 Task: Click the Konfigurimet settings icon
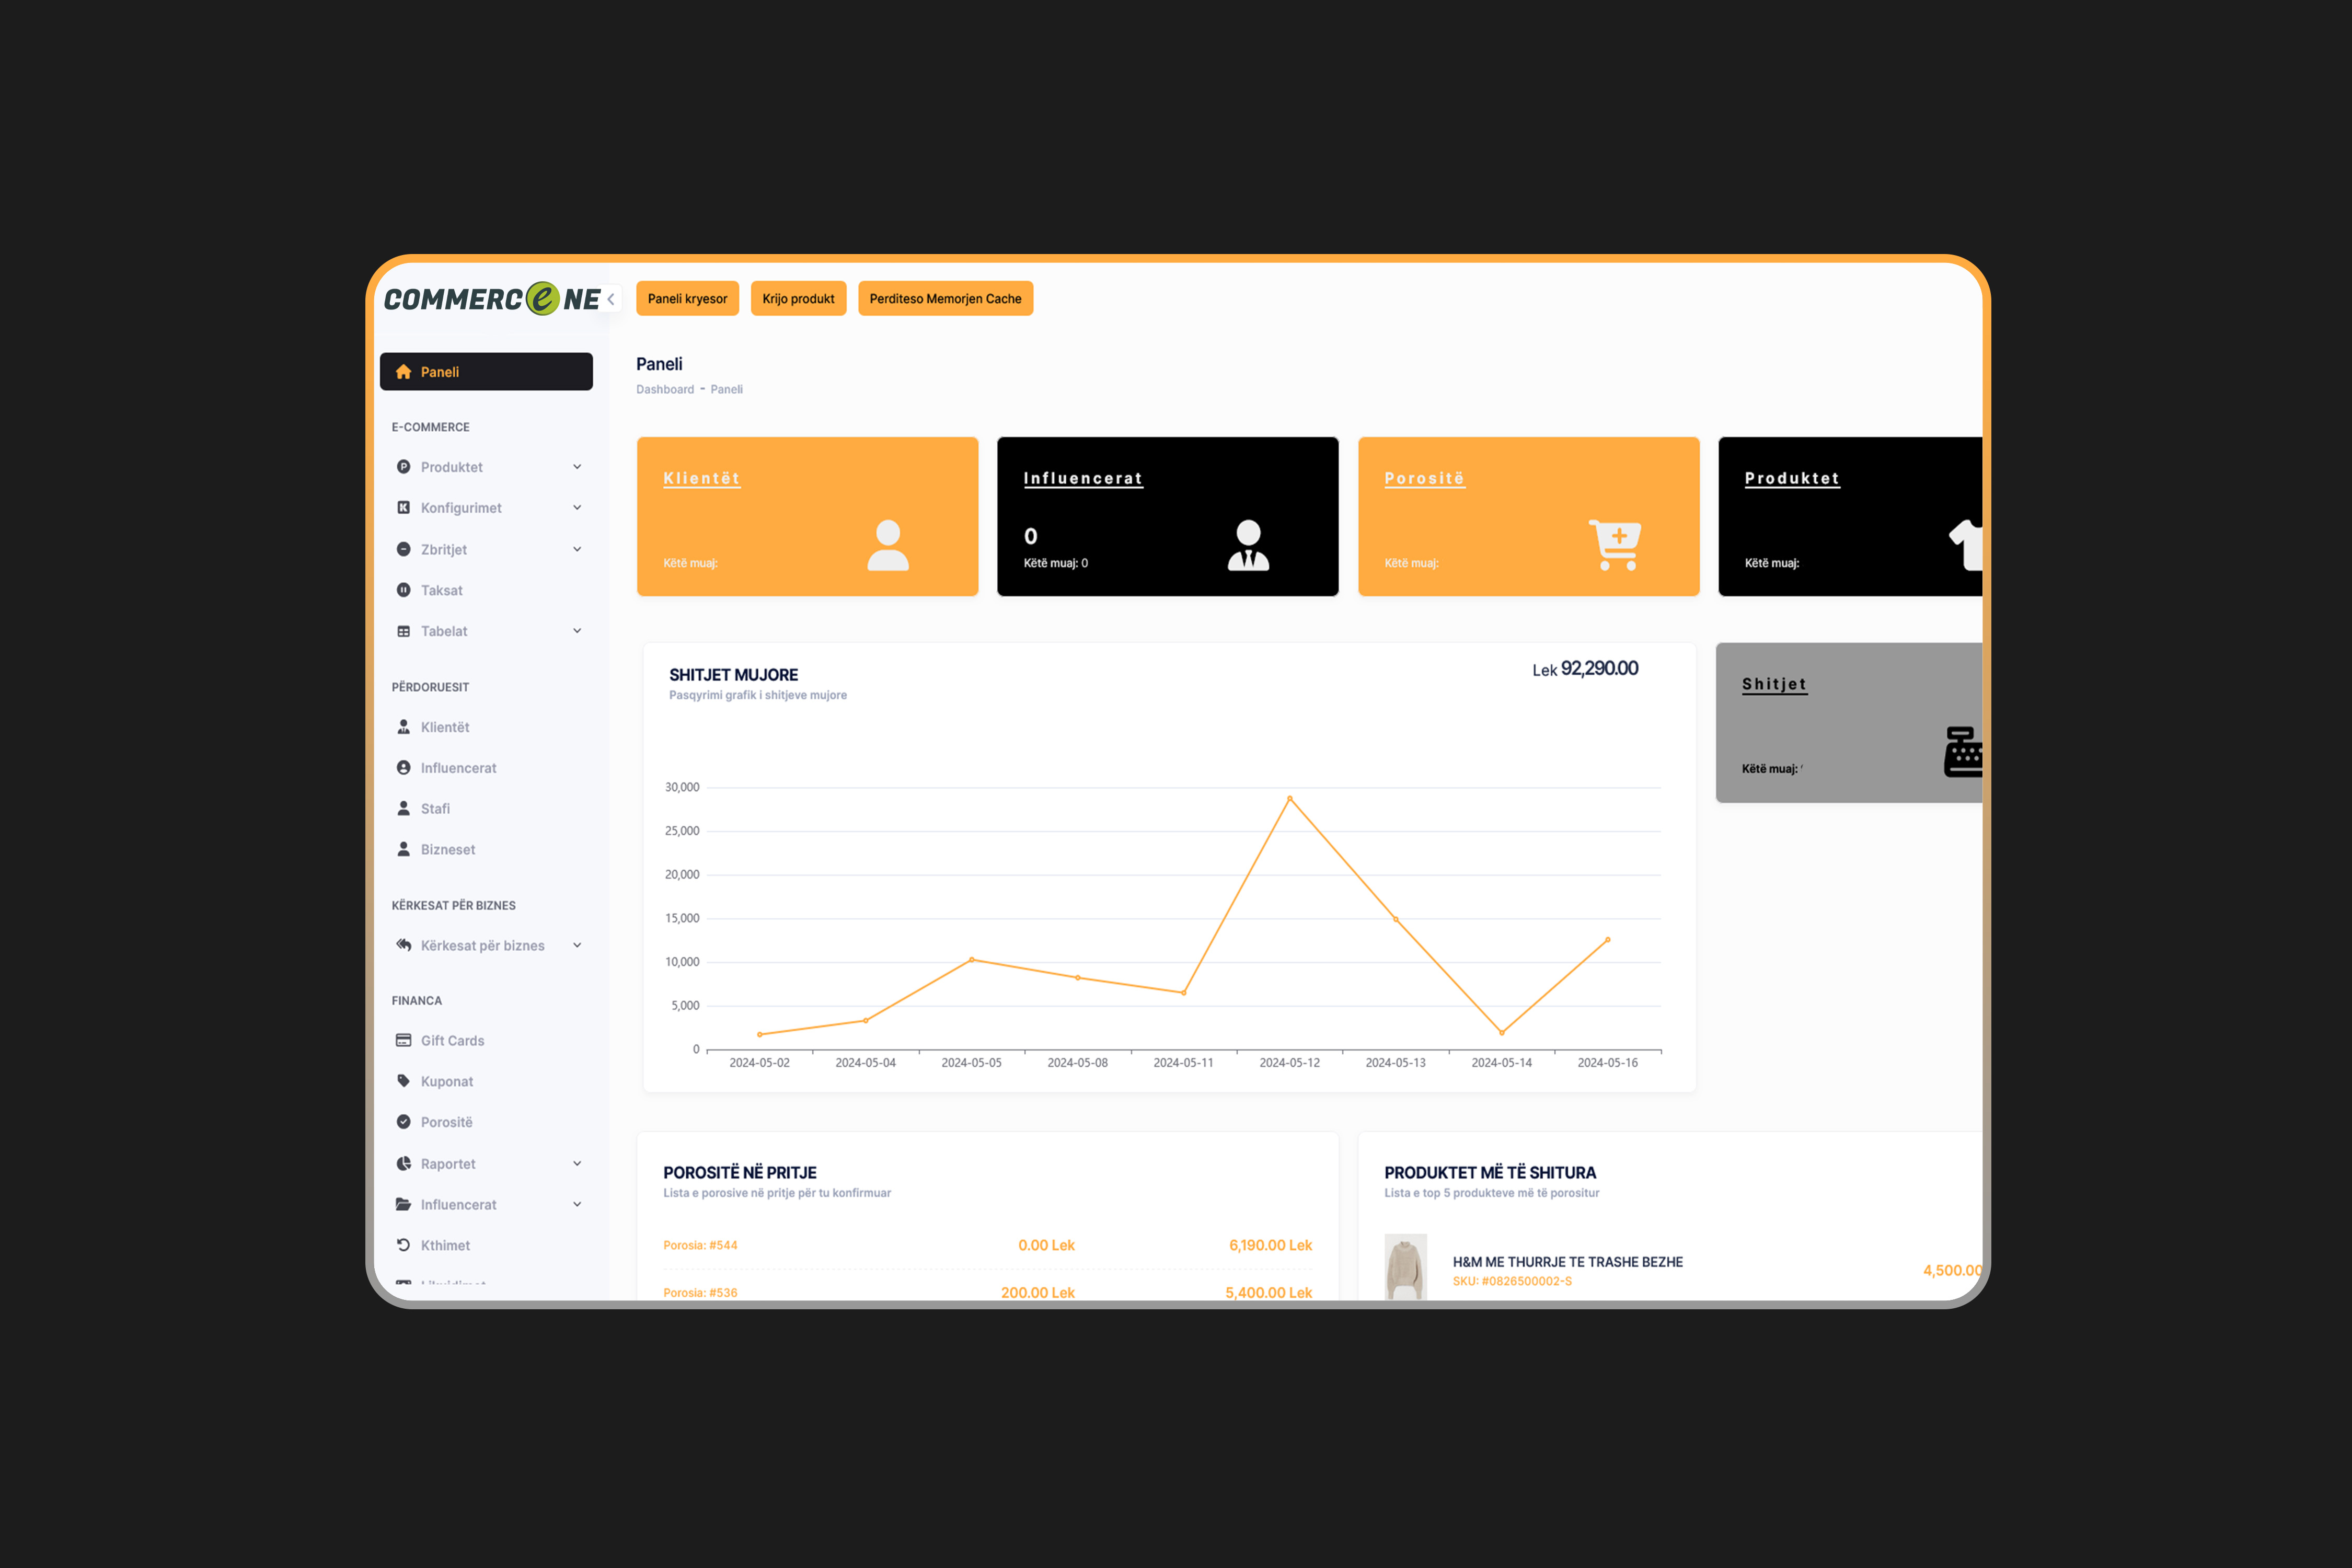[x=404, y=507]
